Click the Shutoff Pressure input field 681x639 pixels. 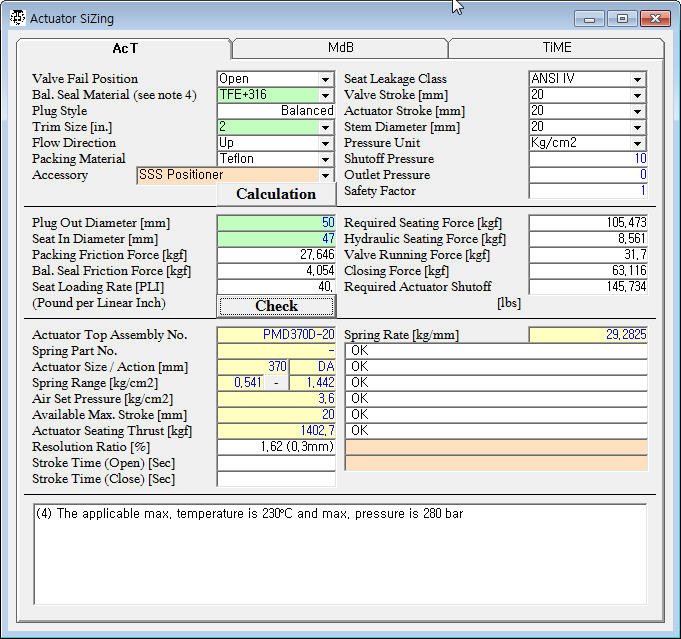(x=588, y=159)
